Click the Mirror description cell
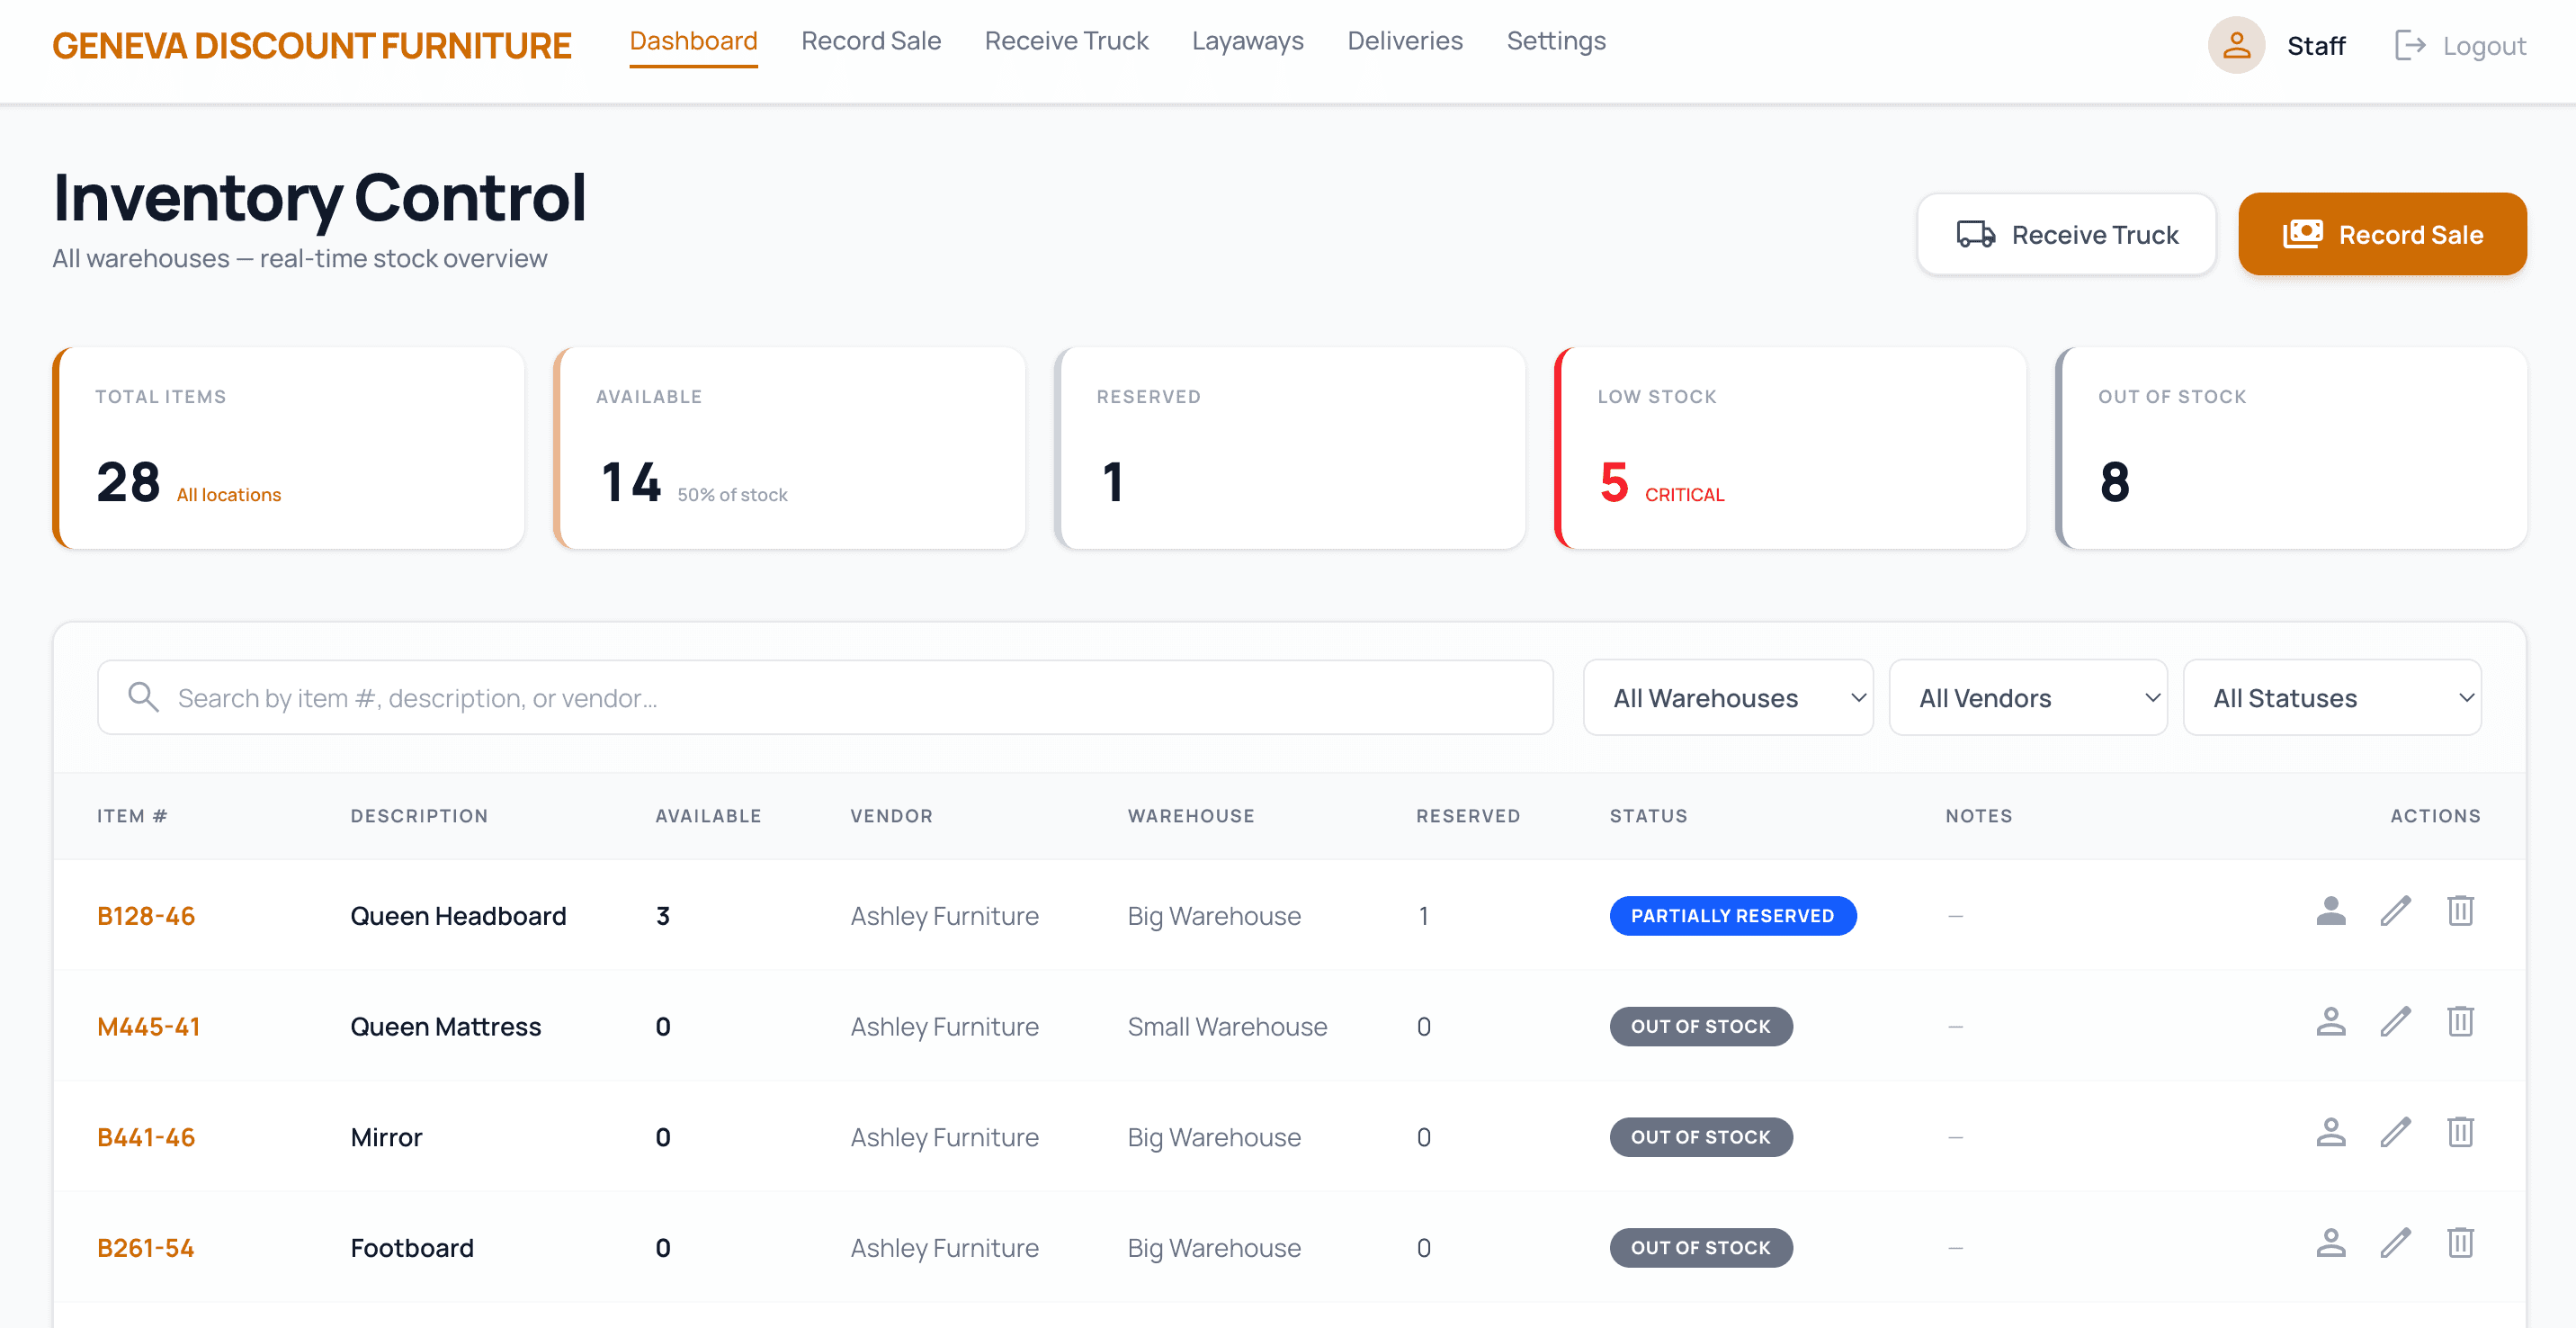 pyautogui.click(x=386, y=1138)
